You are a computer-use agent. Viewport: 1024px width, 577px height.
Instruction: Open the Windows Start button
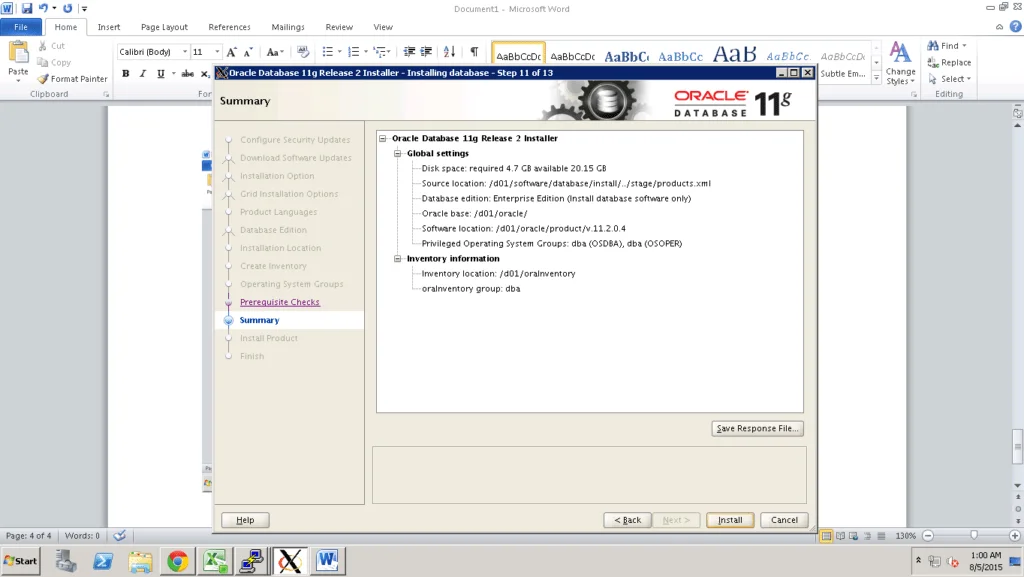click(21, 561)
